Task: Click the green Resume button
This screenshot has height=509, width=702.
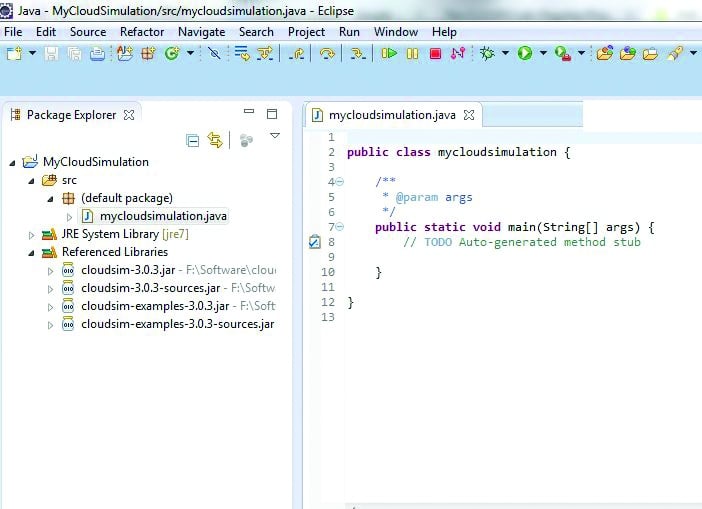Action: pos(389,53)
